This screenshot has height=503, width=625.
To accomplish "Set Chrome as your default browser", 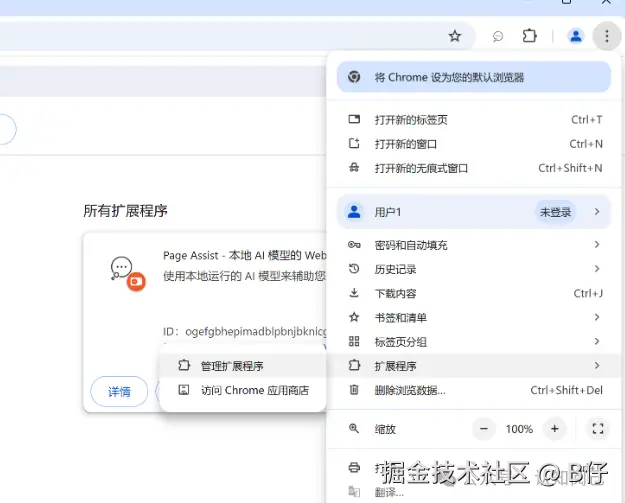I will 474,77.
